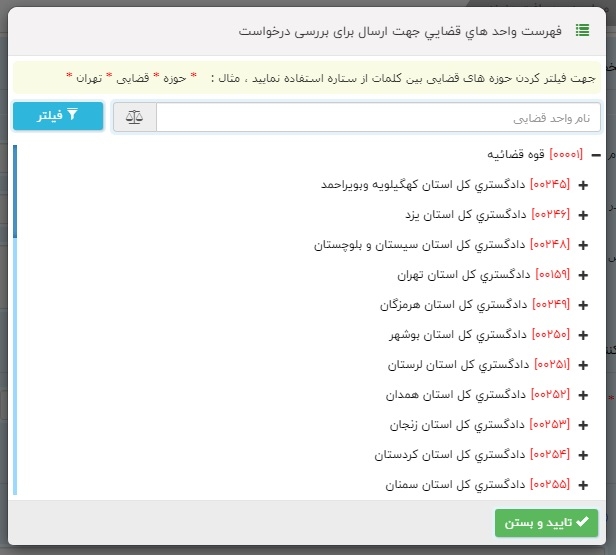Expand دادگستري كل استان كردستان node

coord(583,455)
